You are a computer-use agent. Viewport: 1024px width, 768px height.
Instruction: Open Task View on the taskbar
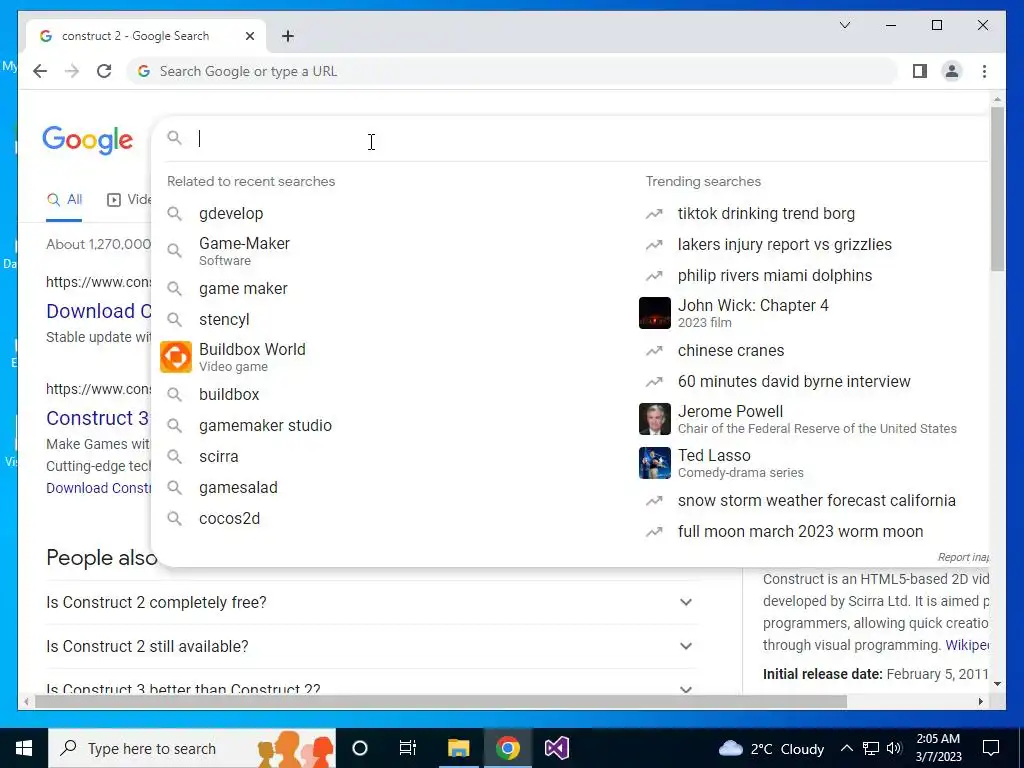pyautogui.click(x=408, y=748)
